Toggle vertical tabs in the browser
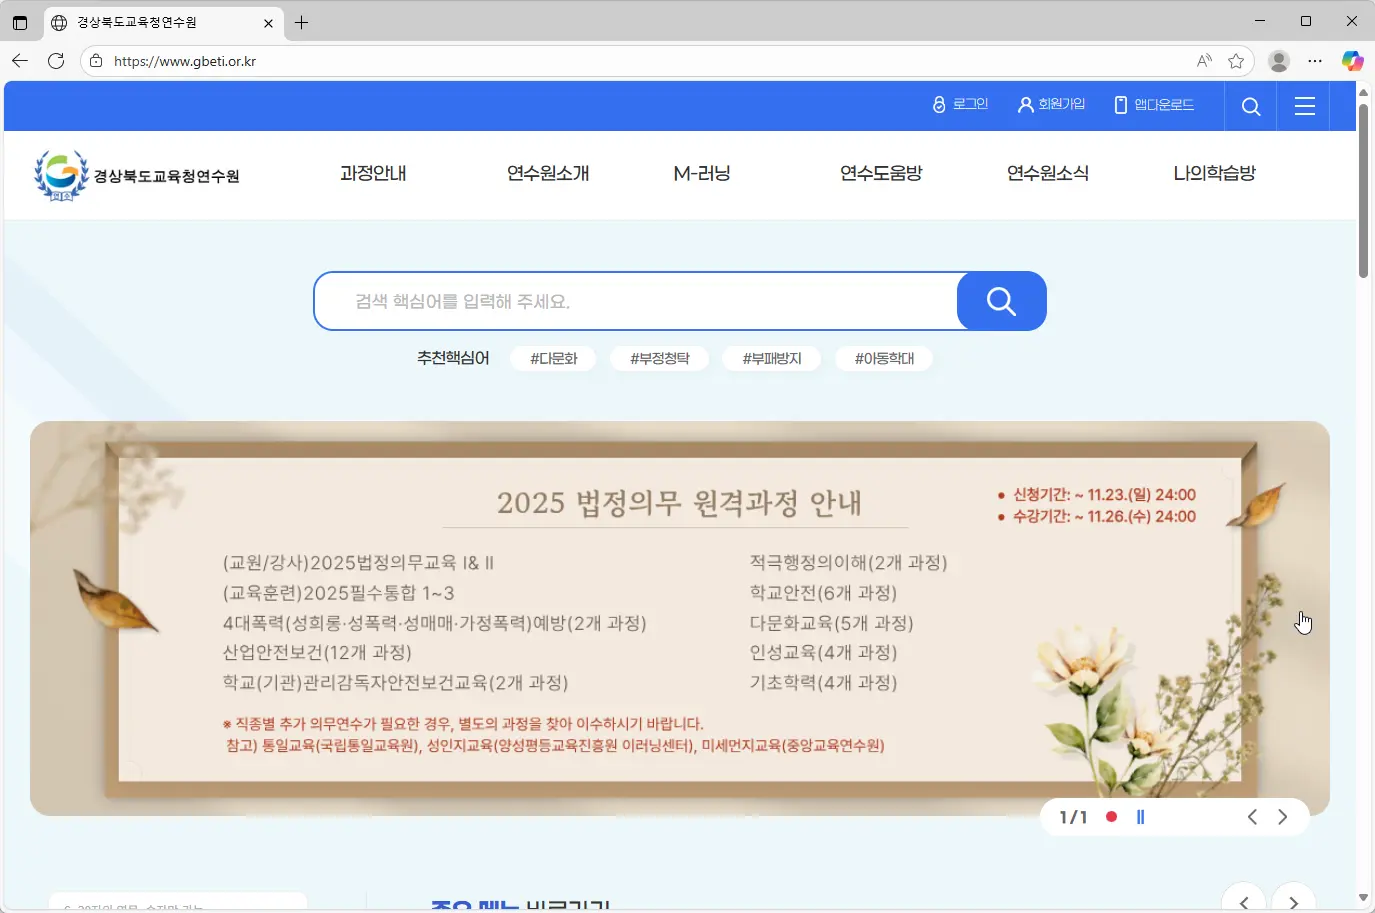1375x913 pixels. (x=20, y=21)
